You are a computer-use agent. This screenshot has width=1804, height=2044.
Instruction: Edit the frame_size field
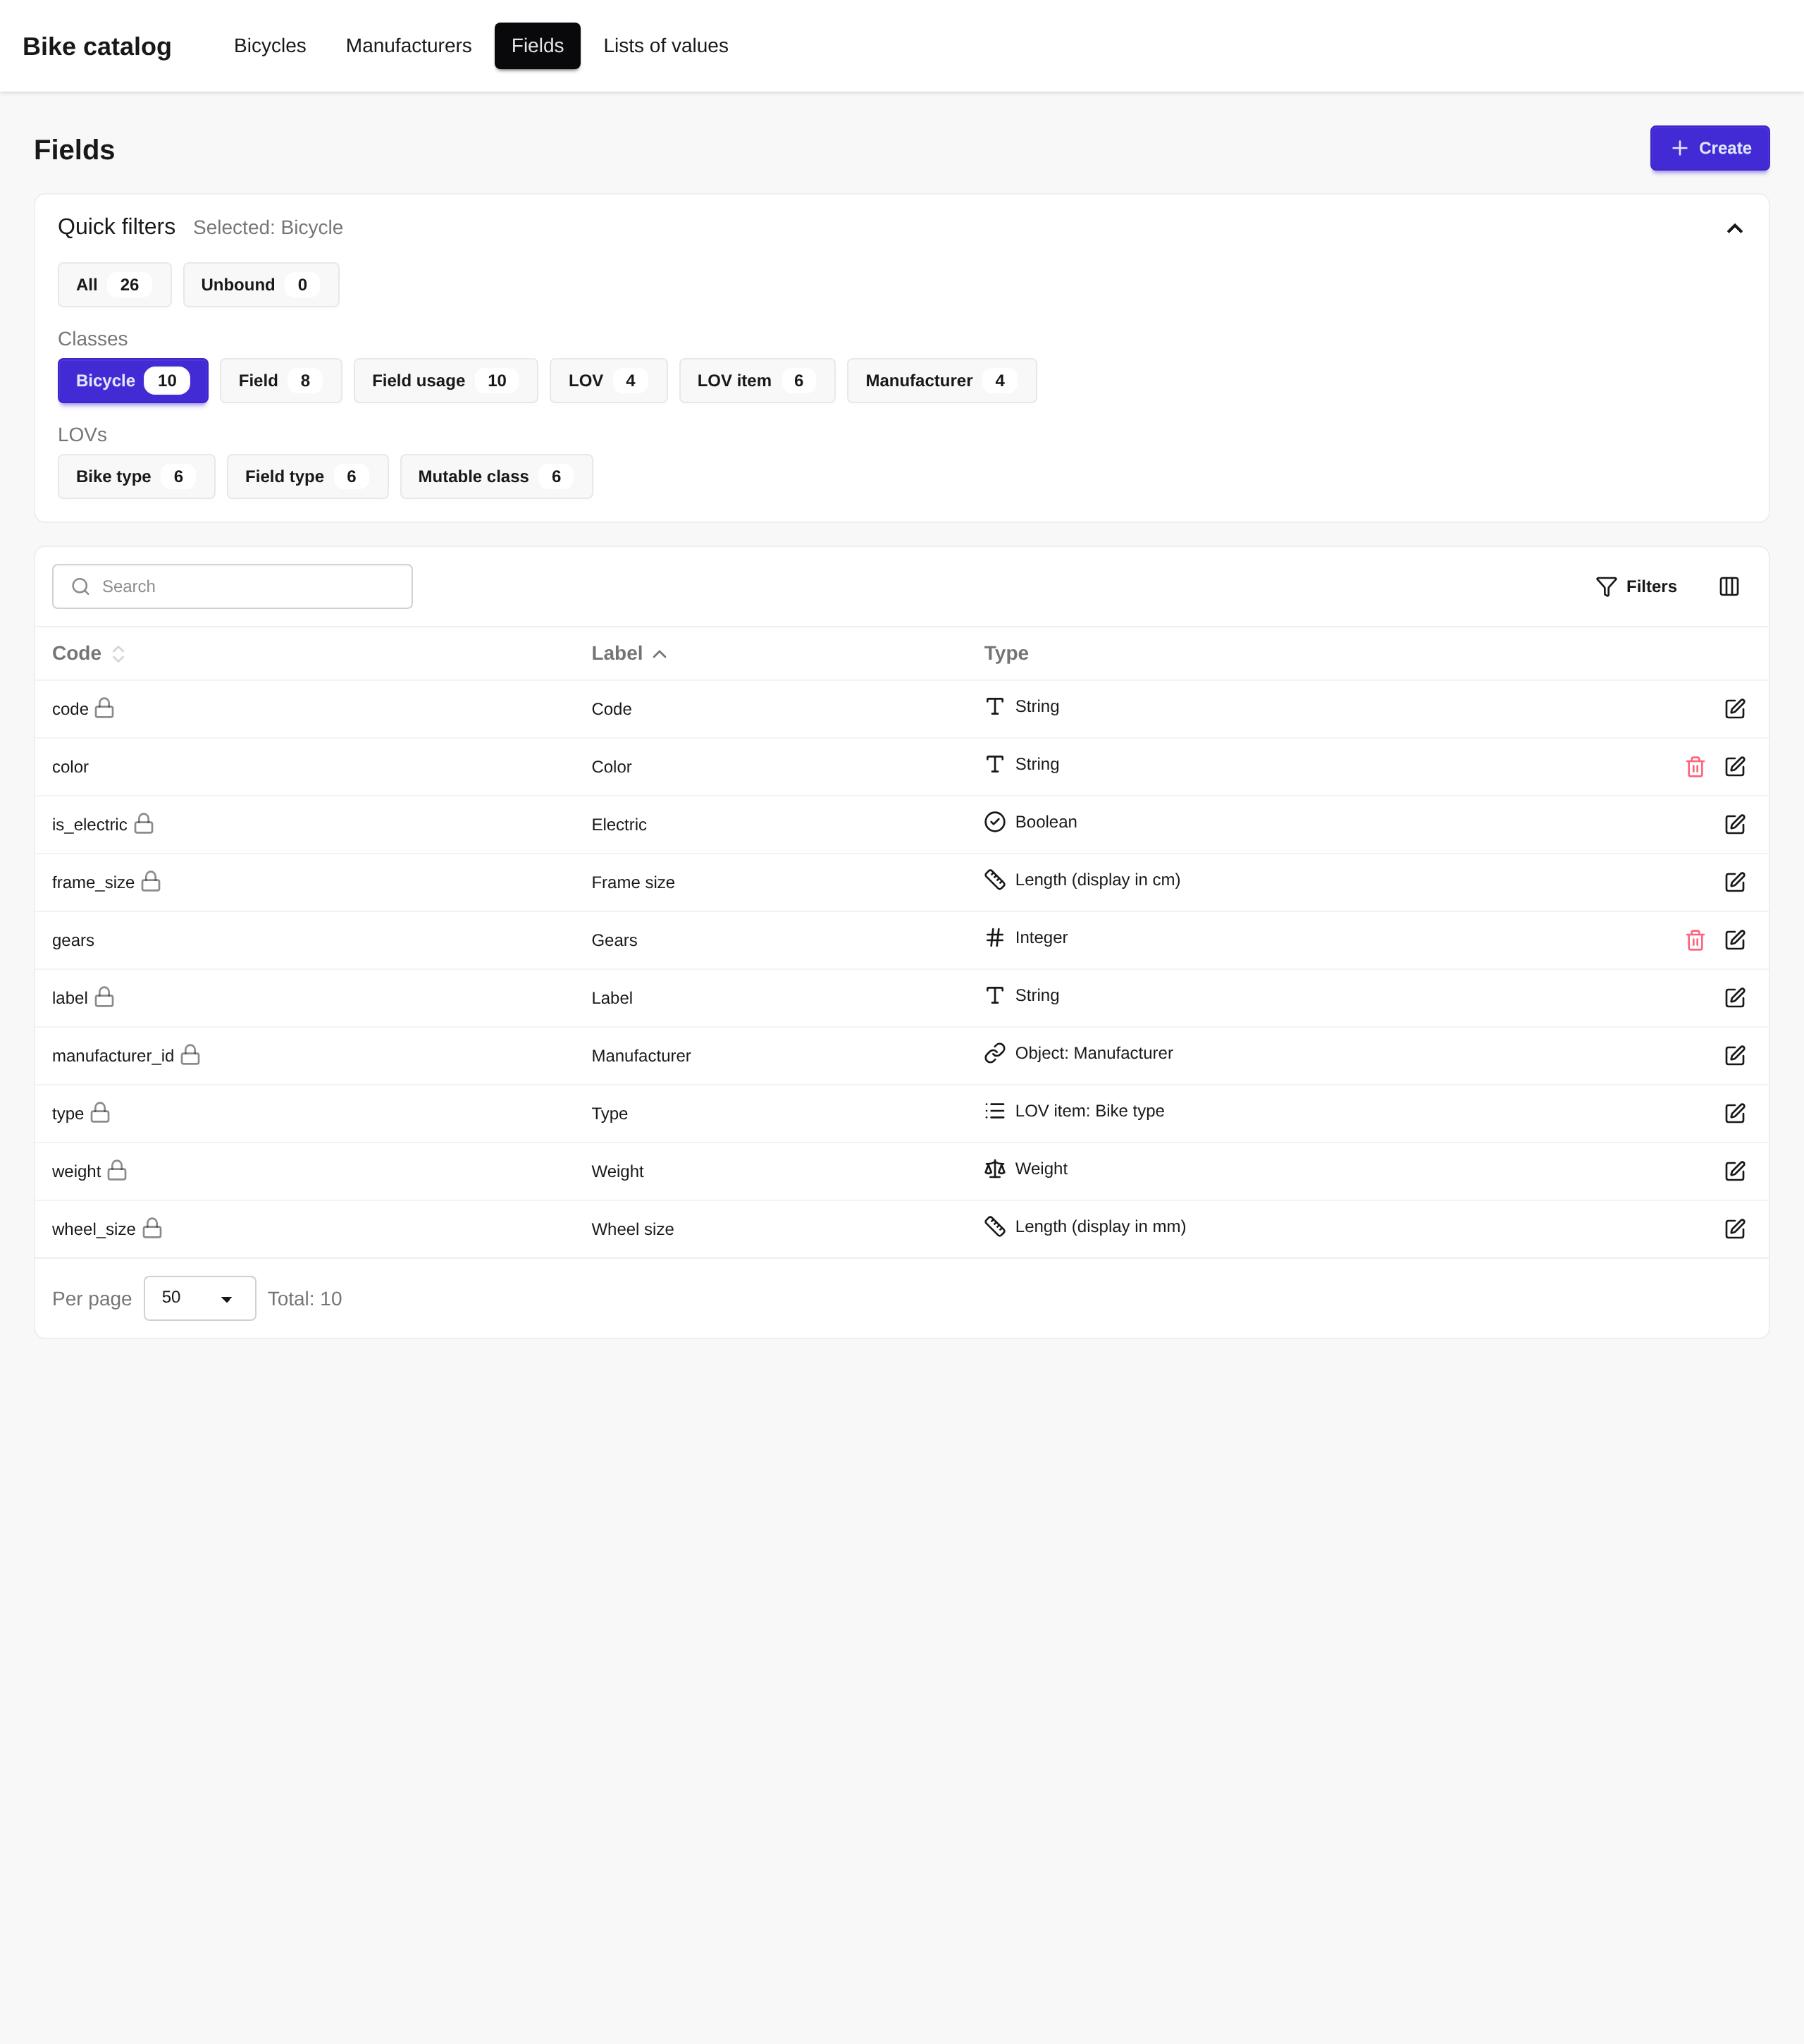(x=1734, y=882)
